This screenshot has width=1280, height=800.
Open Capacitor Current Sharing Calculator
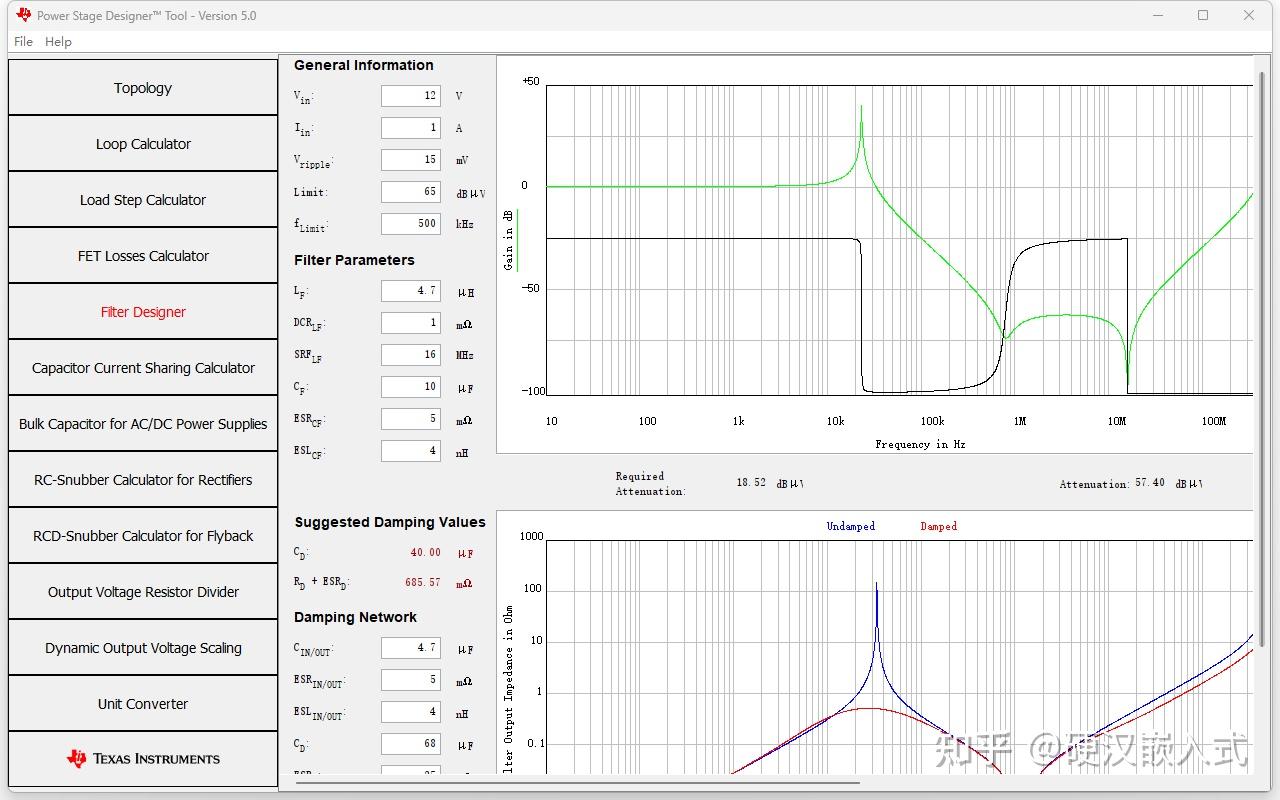[x=143, y=368]
